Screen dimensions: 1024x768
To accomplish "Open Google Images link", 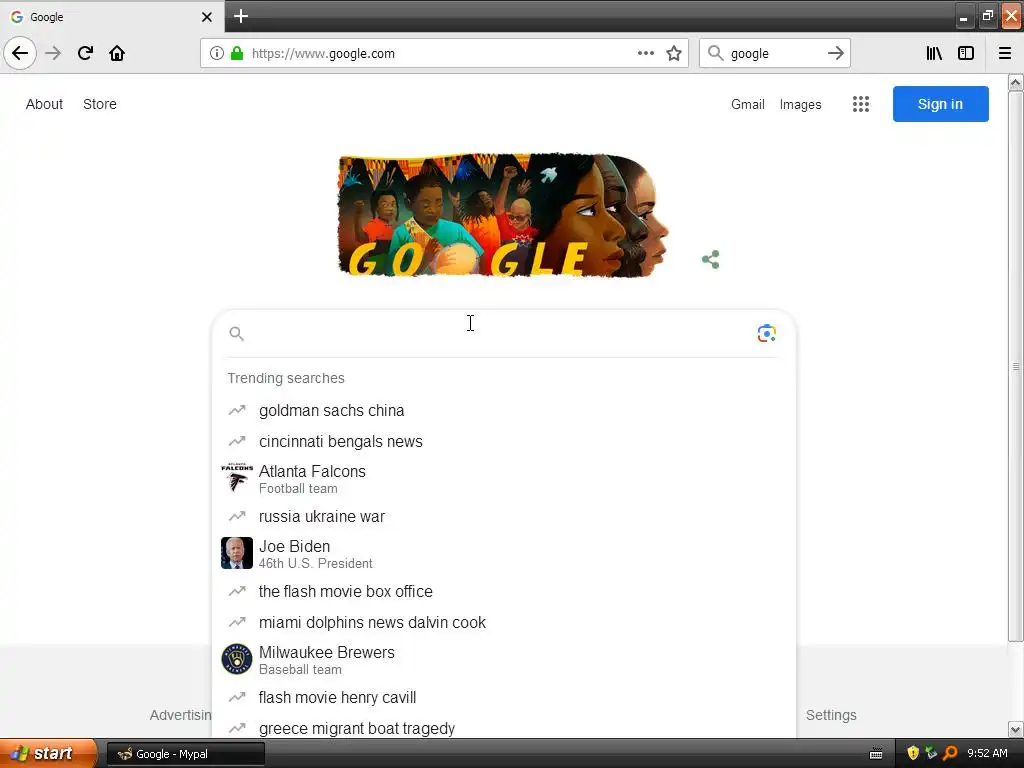I will 801,104.
